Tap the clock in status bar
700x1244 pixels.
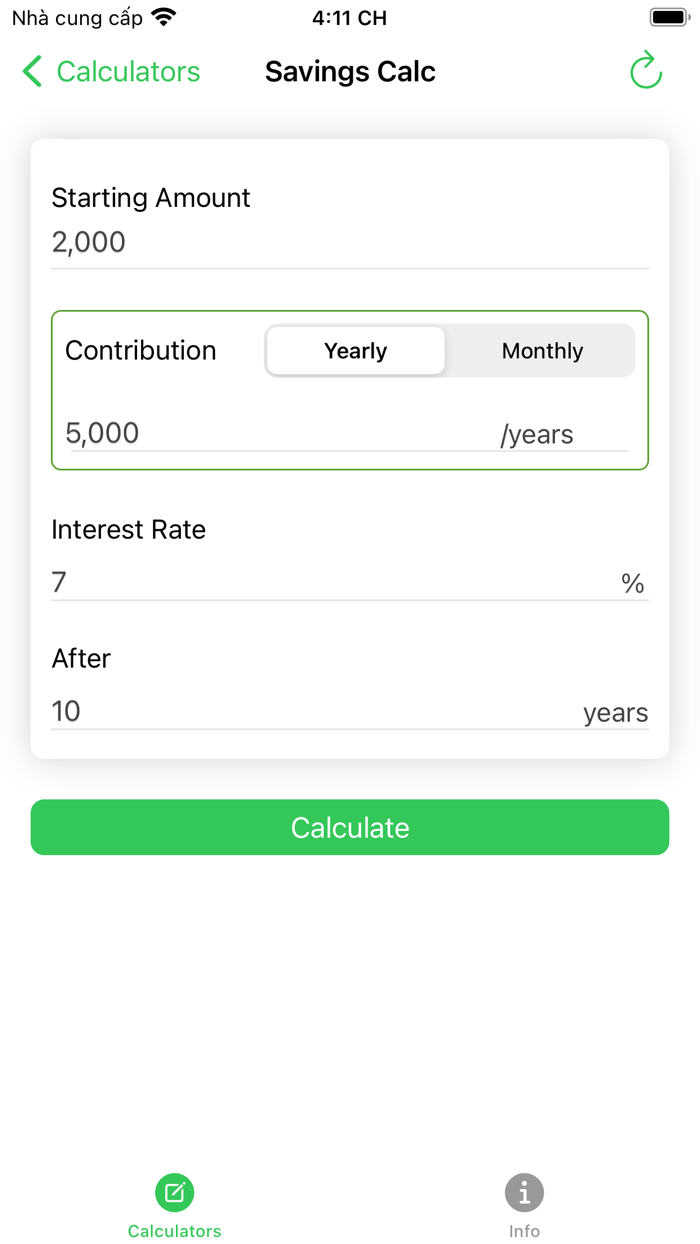point(349,15)
